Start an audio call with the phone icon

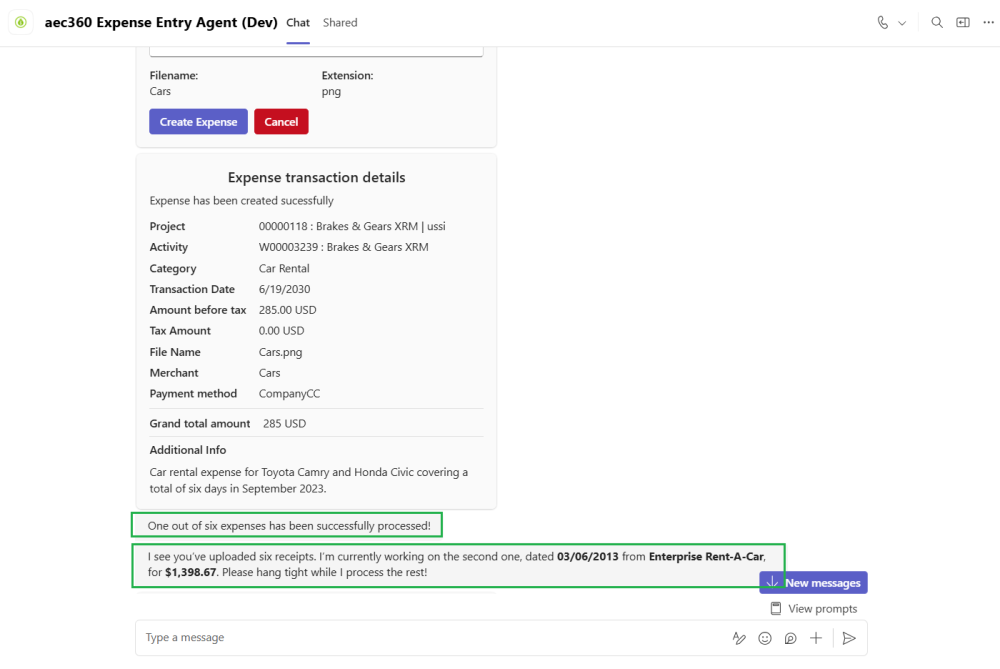click(883, 22)
